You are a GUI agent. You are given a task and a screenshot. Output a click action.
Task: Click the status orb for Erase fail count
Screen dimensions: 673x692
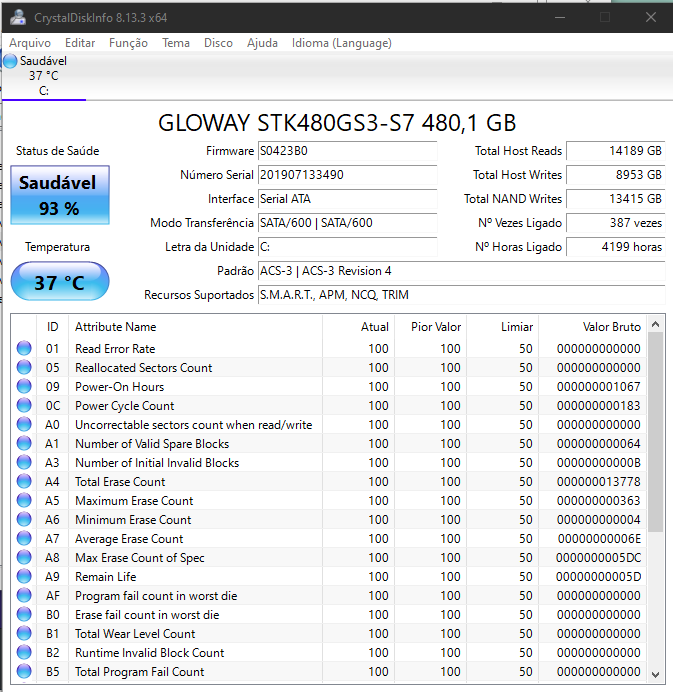click(x=24, y=614)
